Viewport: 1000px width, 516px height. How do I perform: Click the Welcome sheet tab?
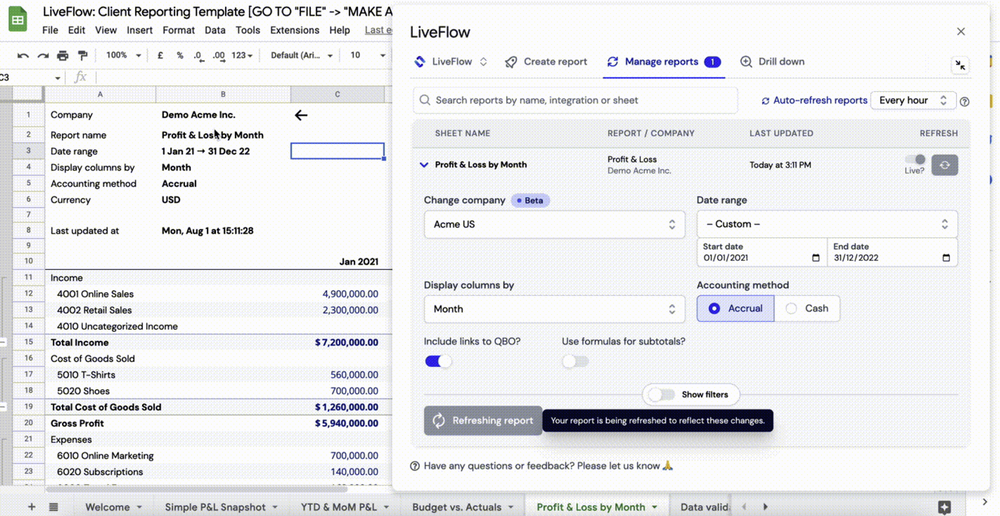[114, 507]
